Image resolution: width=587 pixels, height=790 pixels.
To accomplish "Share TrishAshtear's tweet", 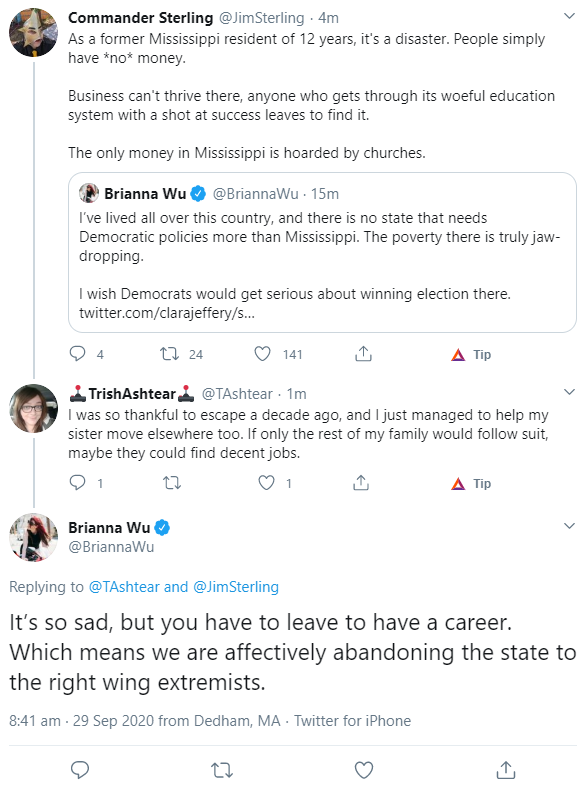I will click(361, 483).
